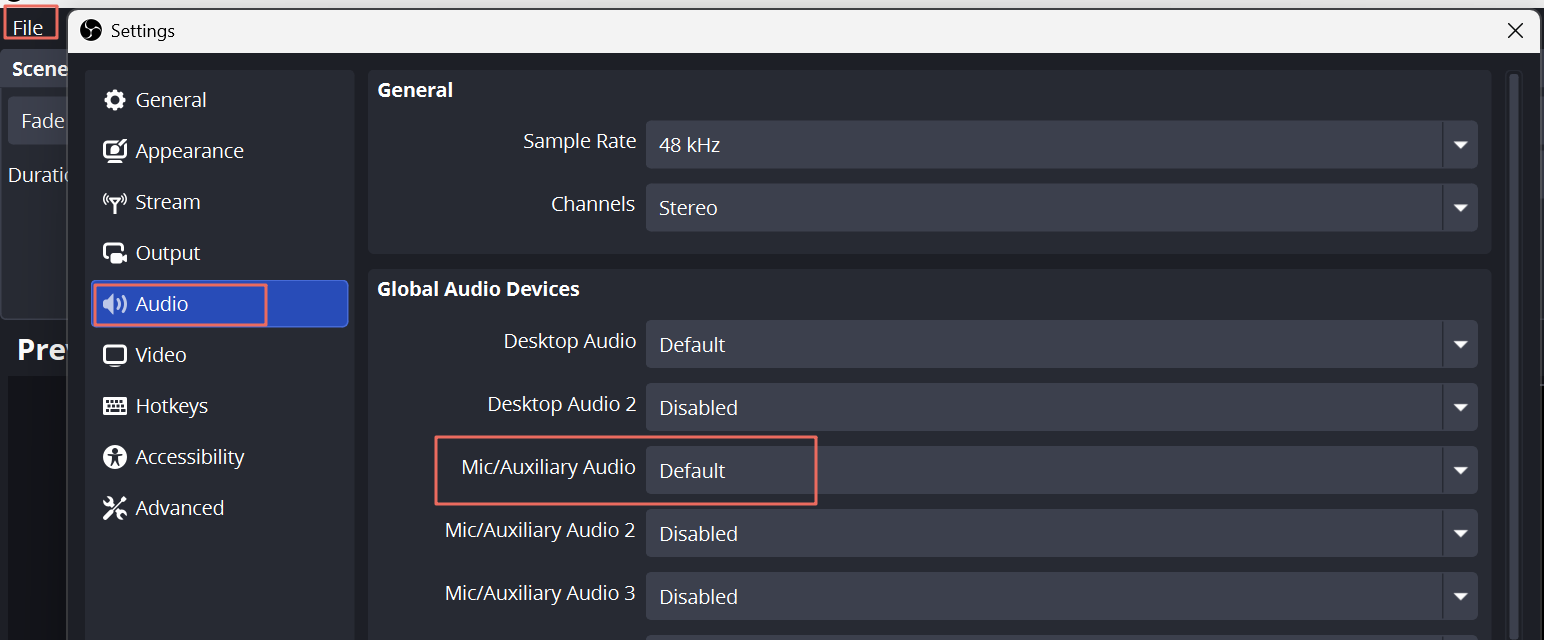
Task: Go to the Stream settings tab
Action: click(220, 202)
